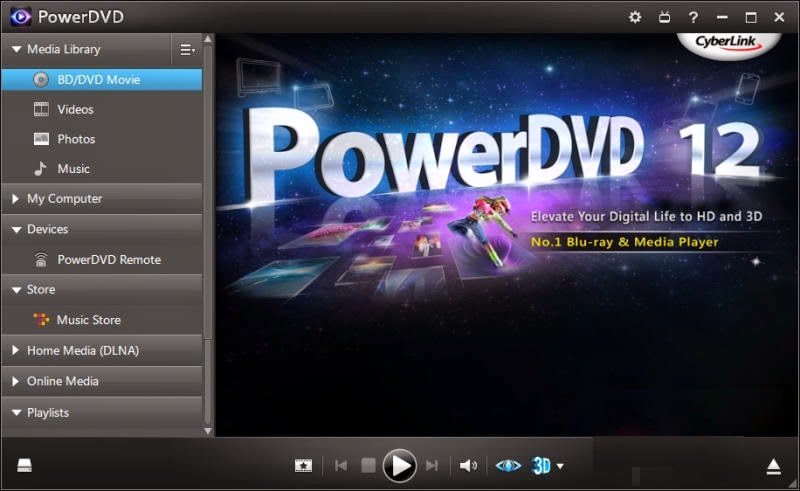Open the movie snapshot filmstrip icon
Image resolution: width=800 pixels, height=491 pixels.
(304, 465)
